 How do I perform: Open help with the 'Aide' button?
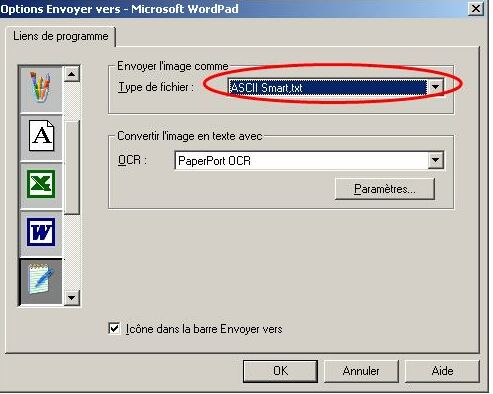pyautogui.click(x=442, y=371)
